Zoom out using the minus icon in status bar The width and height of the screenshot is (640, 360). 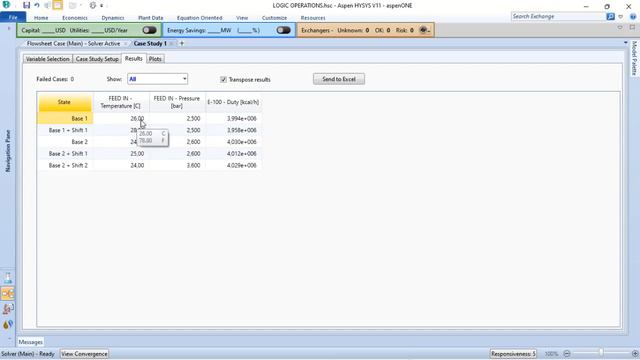pos(567,353)
